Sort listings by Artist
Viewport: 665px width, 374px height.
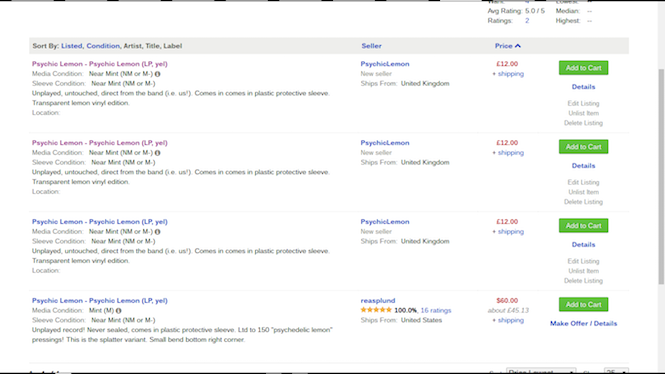(132, 46)
